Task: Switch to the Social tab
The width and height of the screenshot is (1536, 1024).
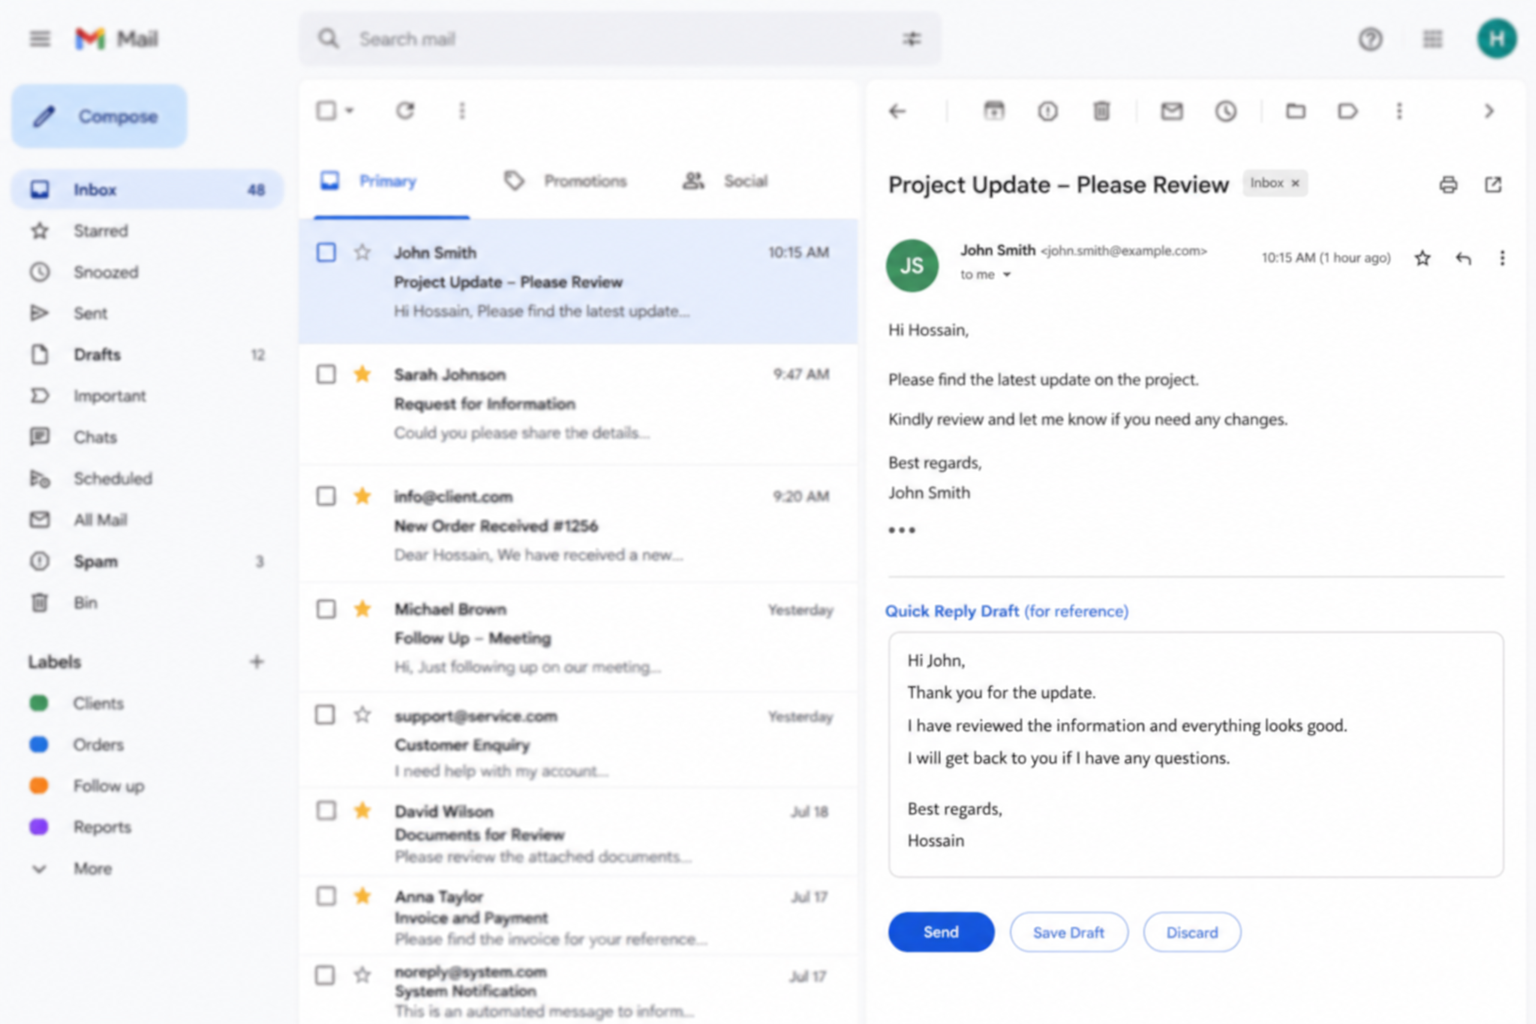Action: coord(725,181)
